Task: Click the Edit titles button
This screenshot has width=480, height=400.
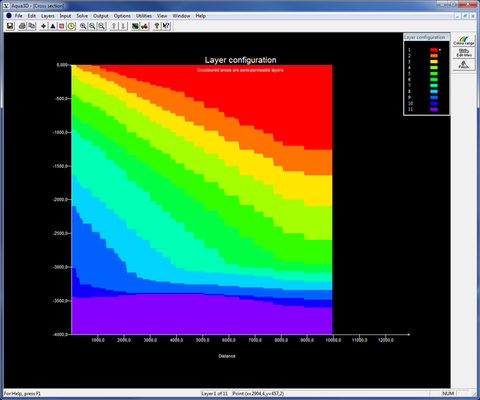Action: (x=464, y=53)
